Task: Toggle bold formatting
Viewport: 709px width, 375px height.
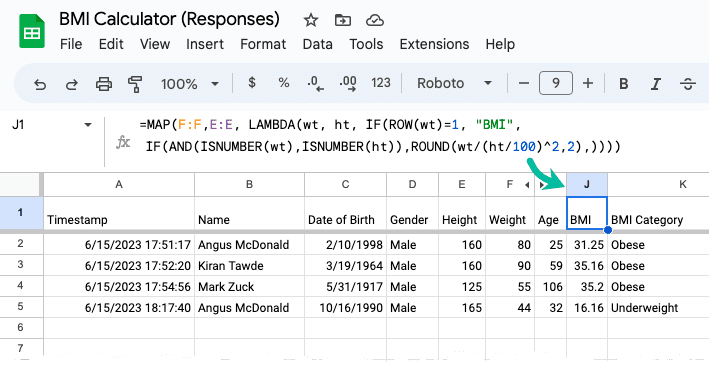Action: 624,84
